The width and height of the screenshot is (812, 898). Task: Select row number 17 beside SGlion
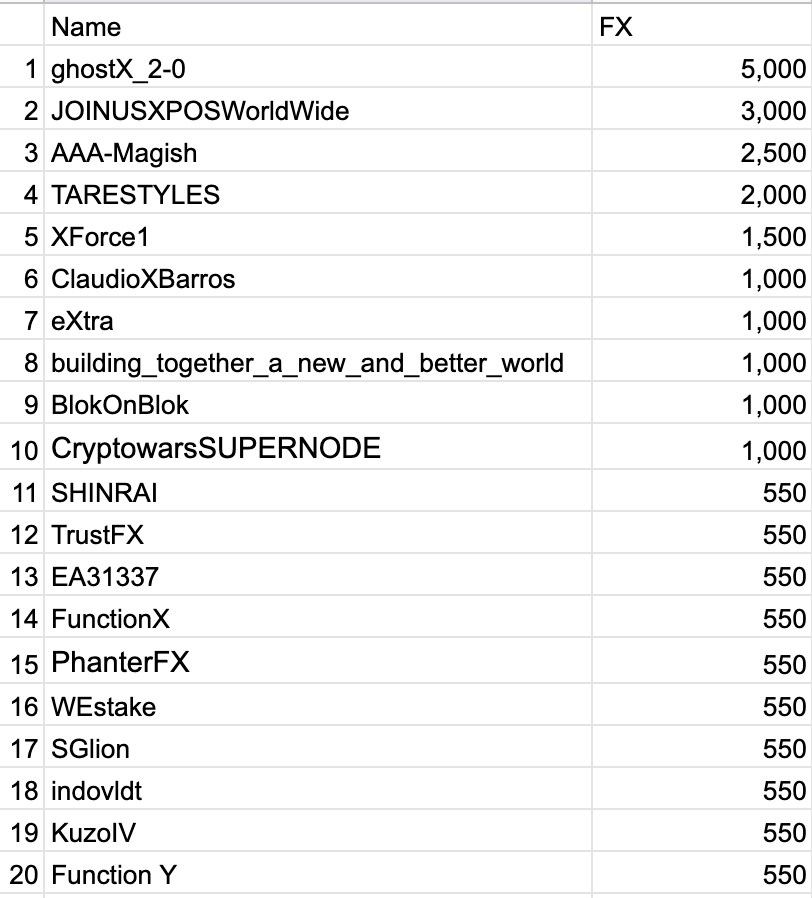coord(22,747)
